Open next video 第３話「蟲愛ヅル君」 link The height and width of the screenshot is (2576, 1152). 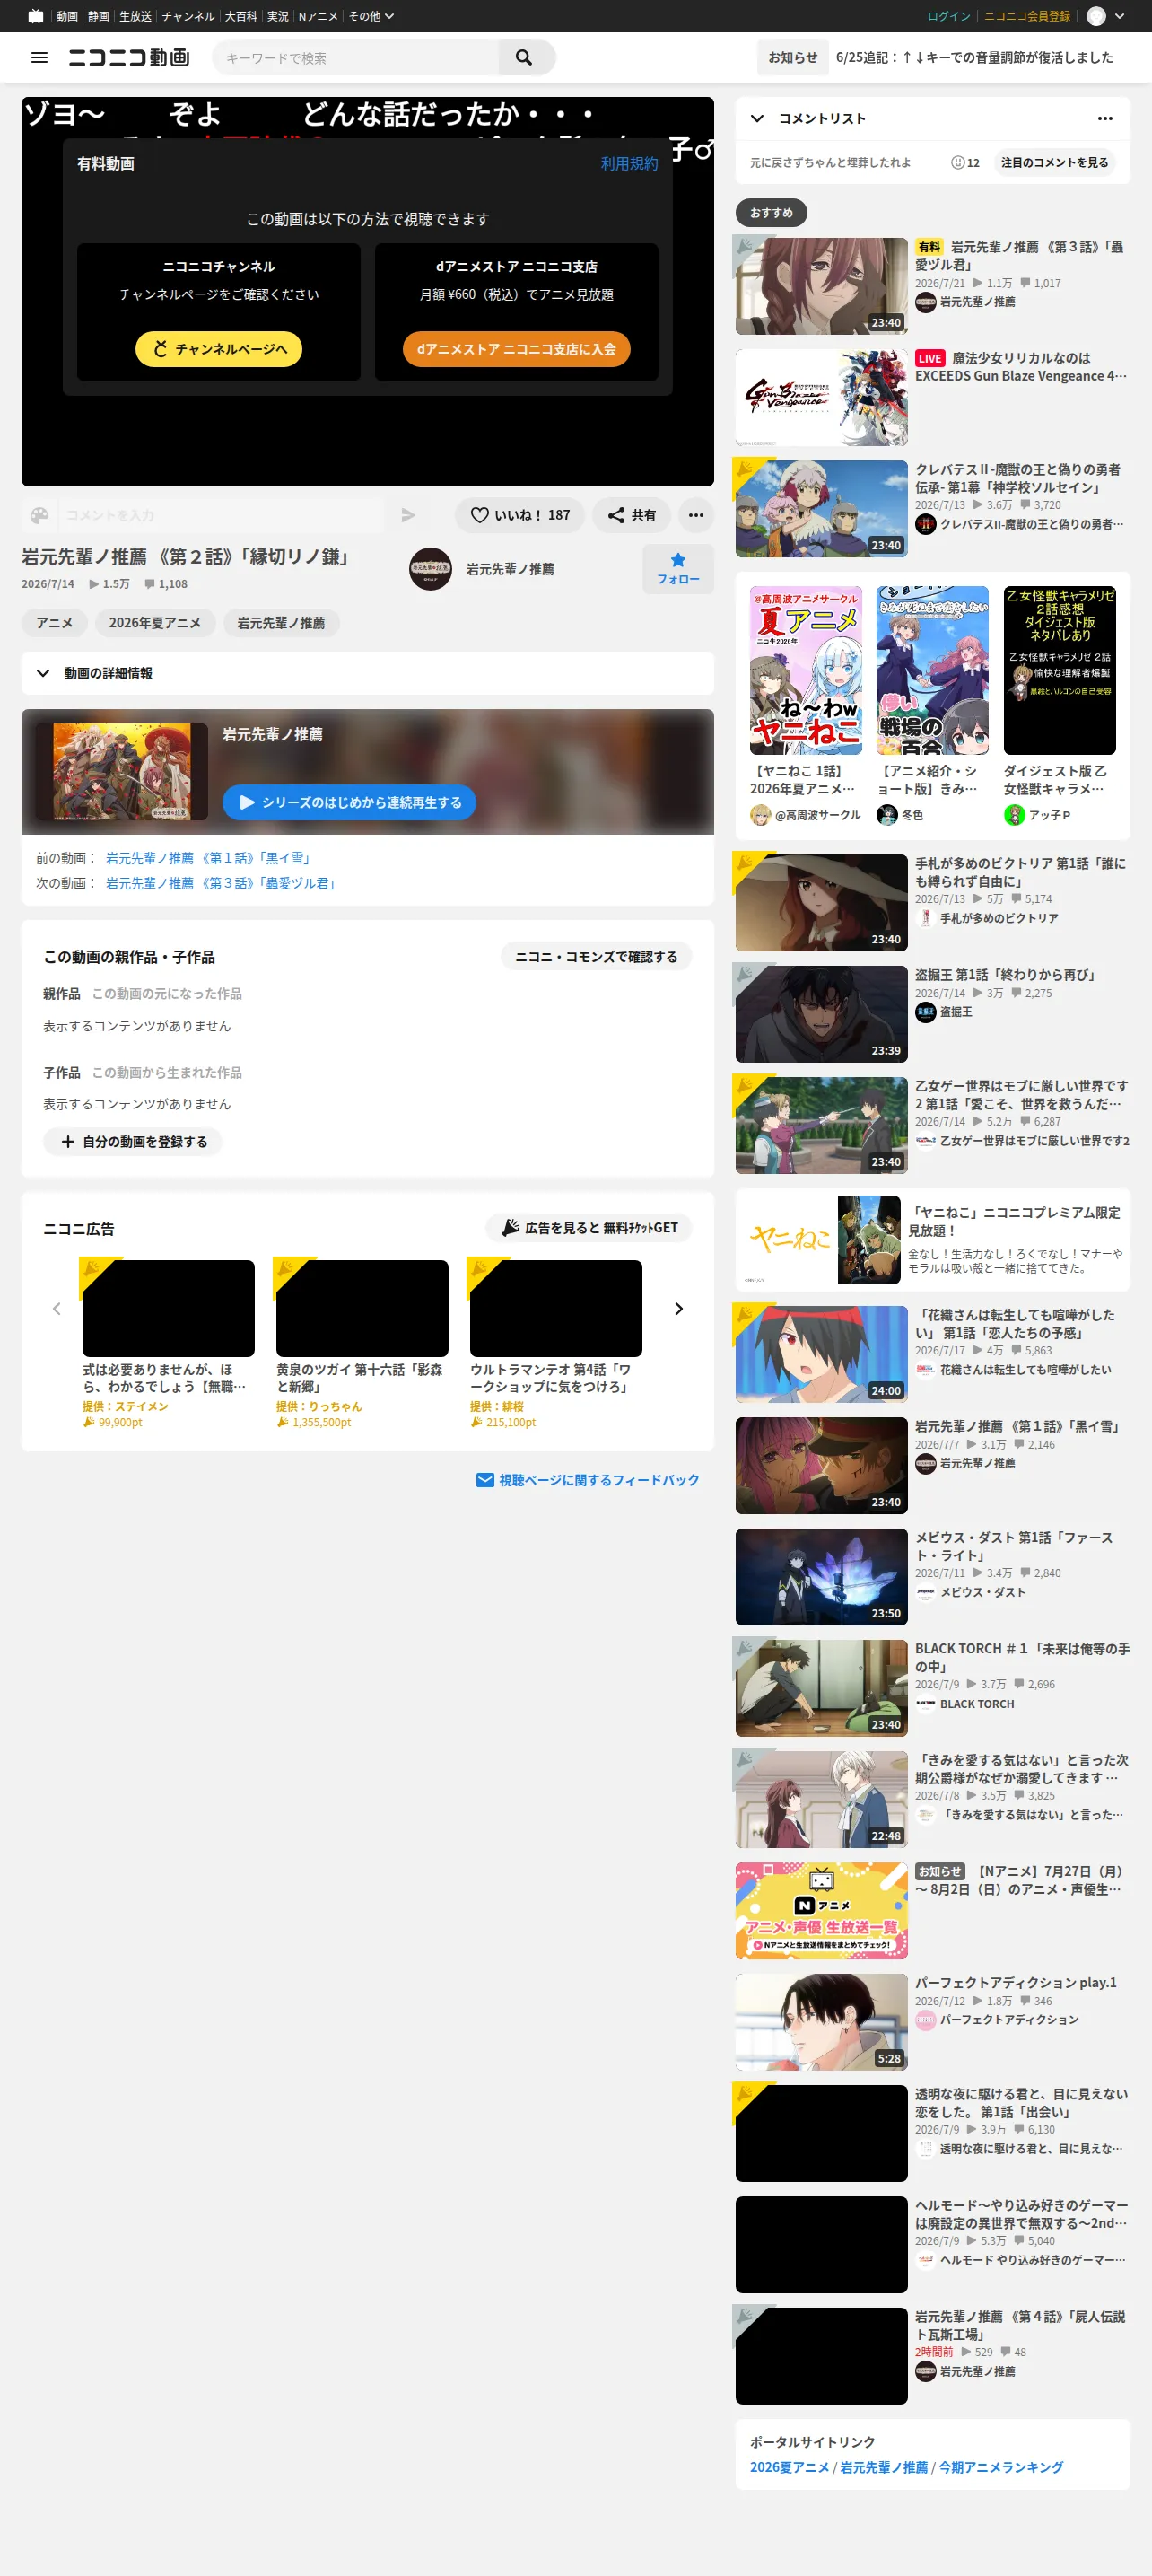click(223, 883)
